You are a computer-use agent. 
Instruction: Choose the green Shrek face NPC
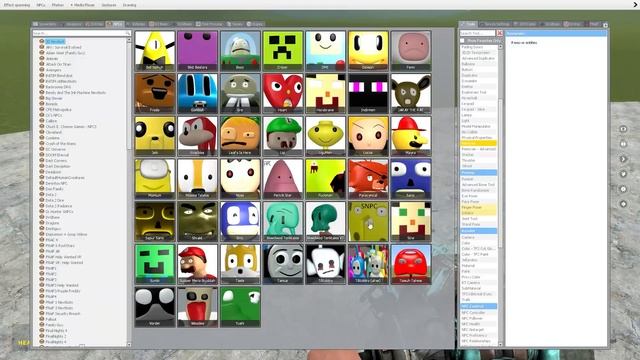pyautogui.click(x=198, y=221)
